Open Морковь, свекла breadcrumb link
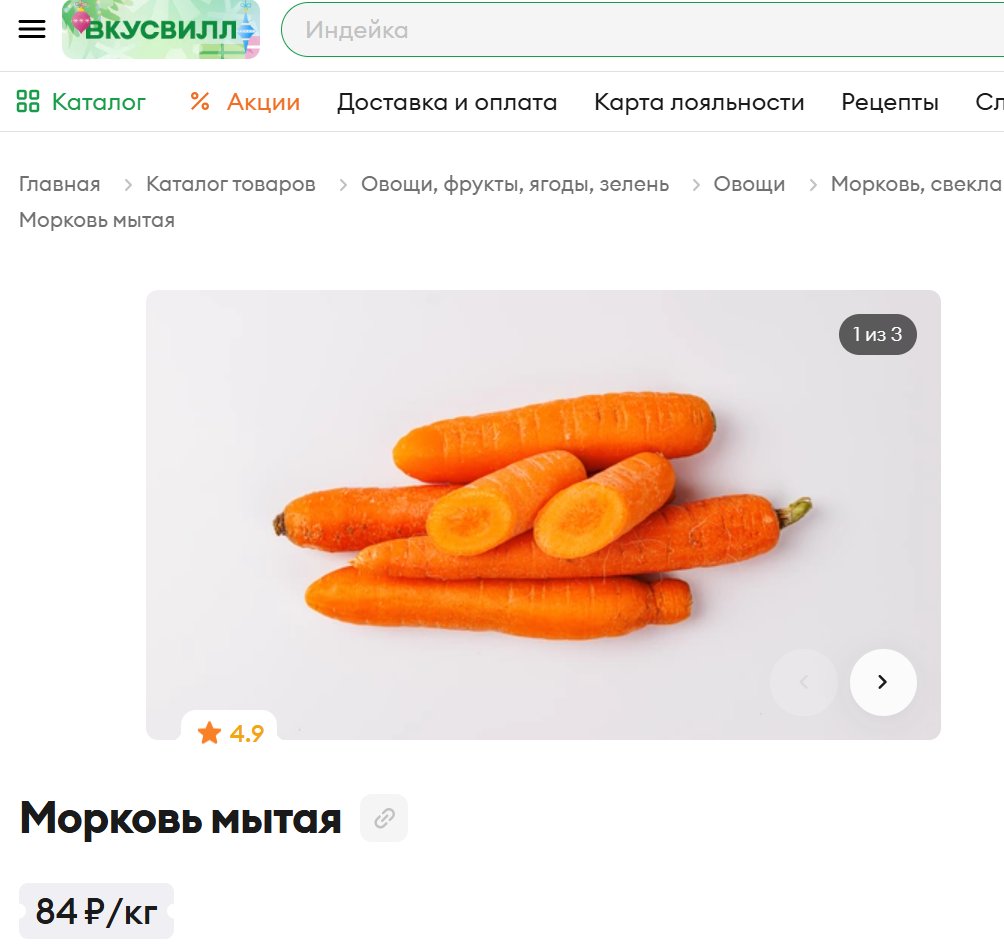Image resolution: width=1004 pixels, height=946 pixels. (x=916, y=184)
